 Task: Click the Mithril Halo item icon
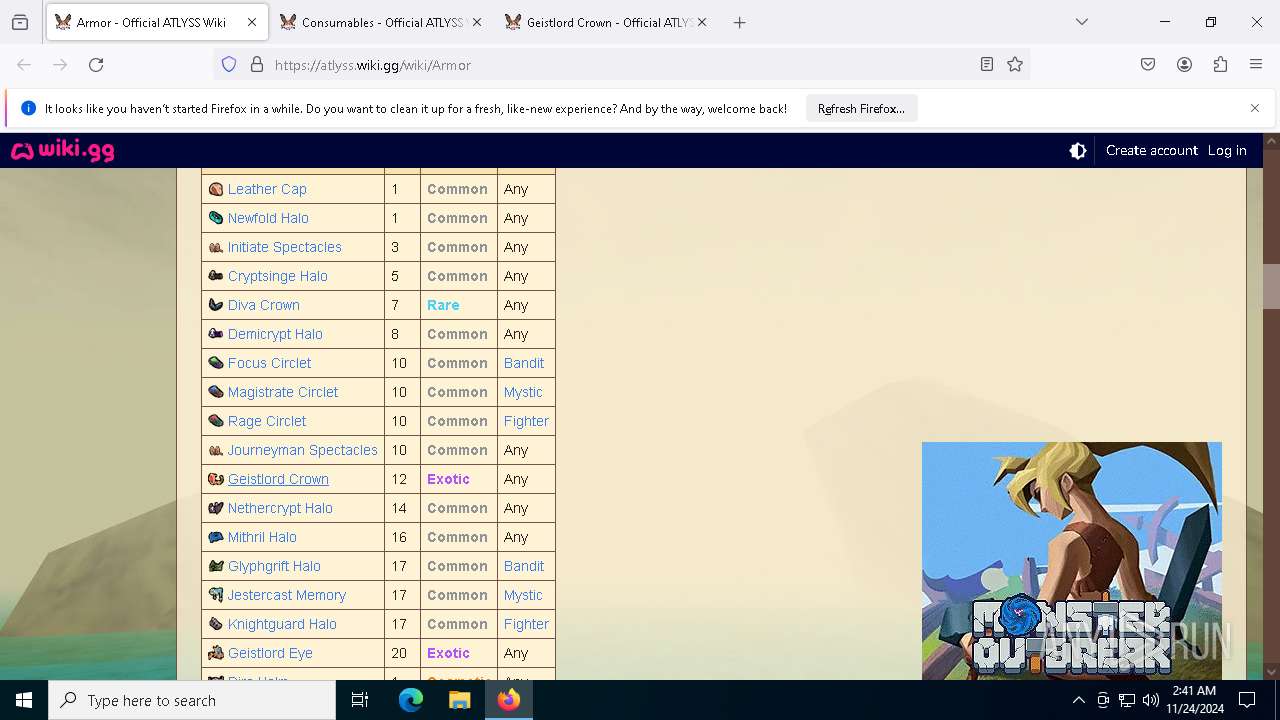pos(216,537)
